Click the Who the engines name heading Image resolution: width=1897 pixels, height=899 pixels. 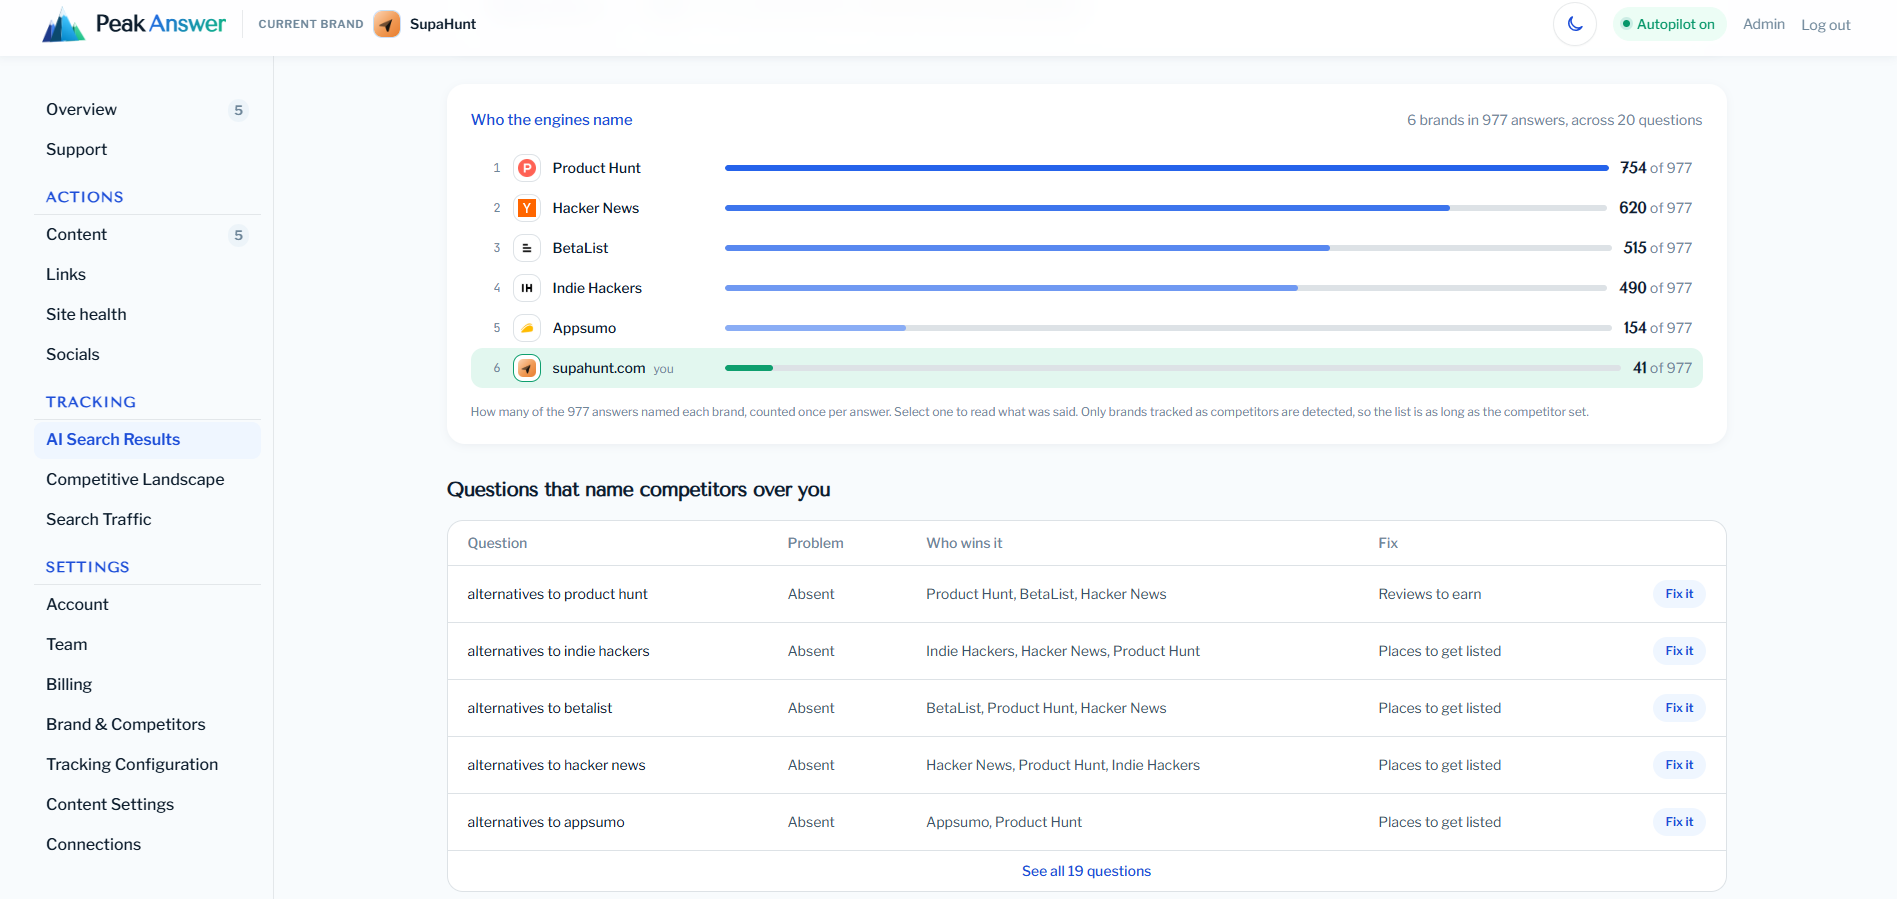[551, 120]
